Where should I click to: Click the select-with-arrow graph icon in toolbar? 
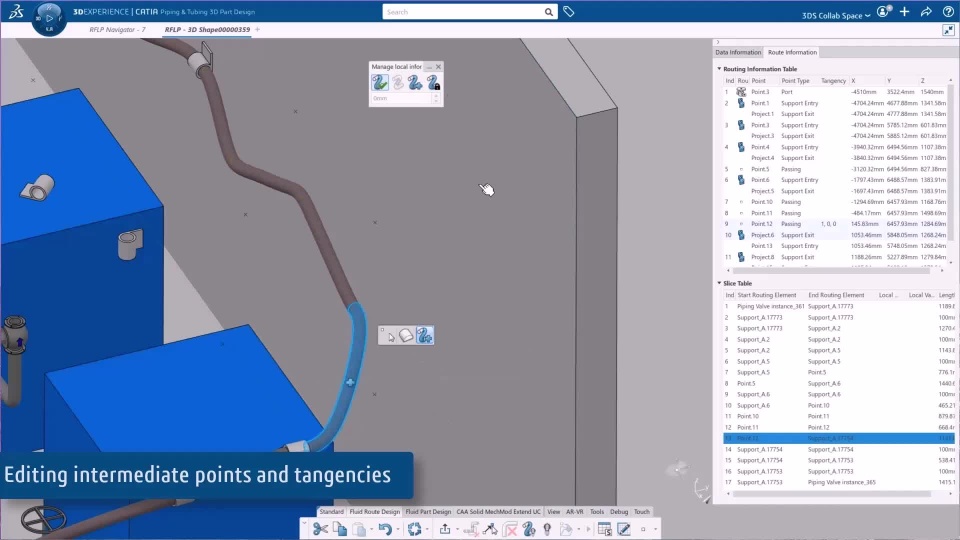pyautogui.click(x=490, y=529)
